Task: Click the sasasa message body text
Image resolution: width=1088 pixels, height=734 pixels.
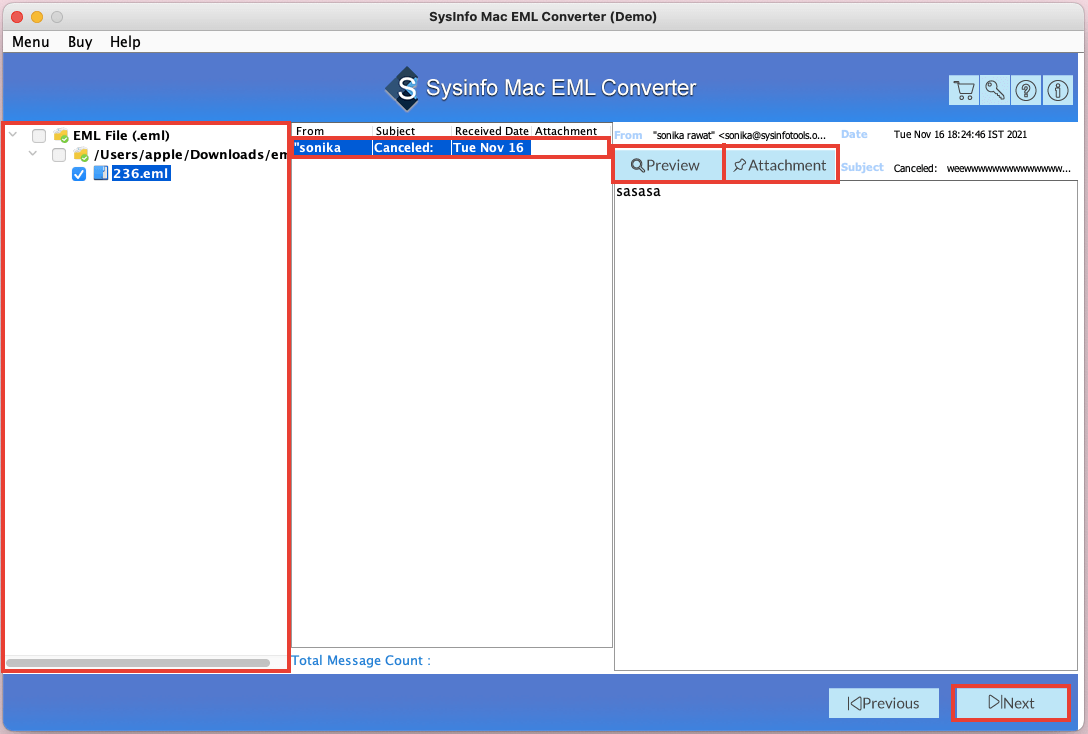Action: tap(638, 191)
